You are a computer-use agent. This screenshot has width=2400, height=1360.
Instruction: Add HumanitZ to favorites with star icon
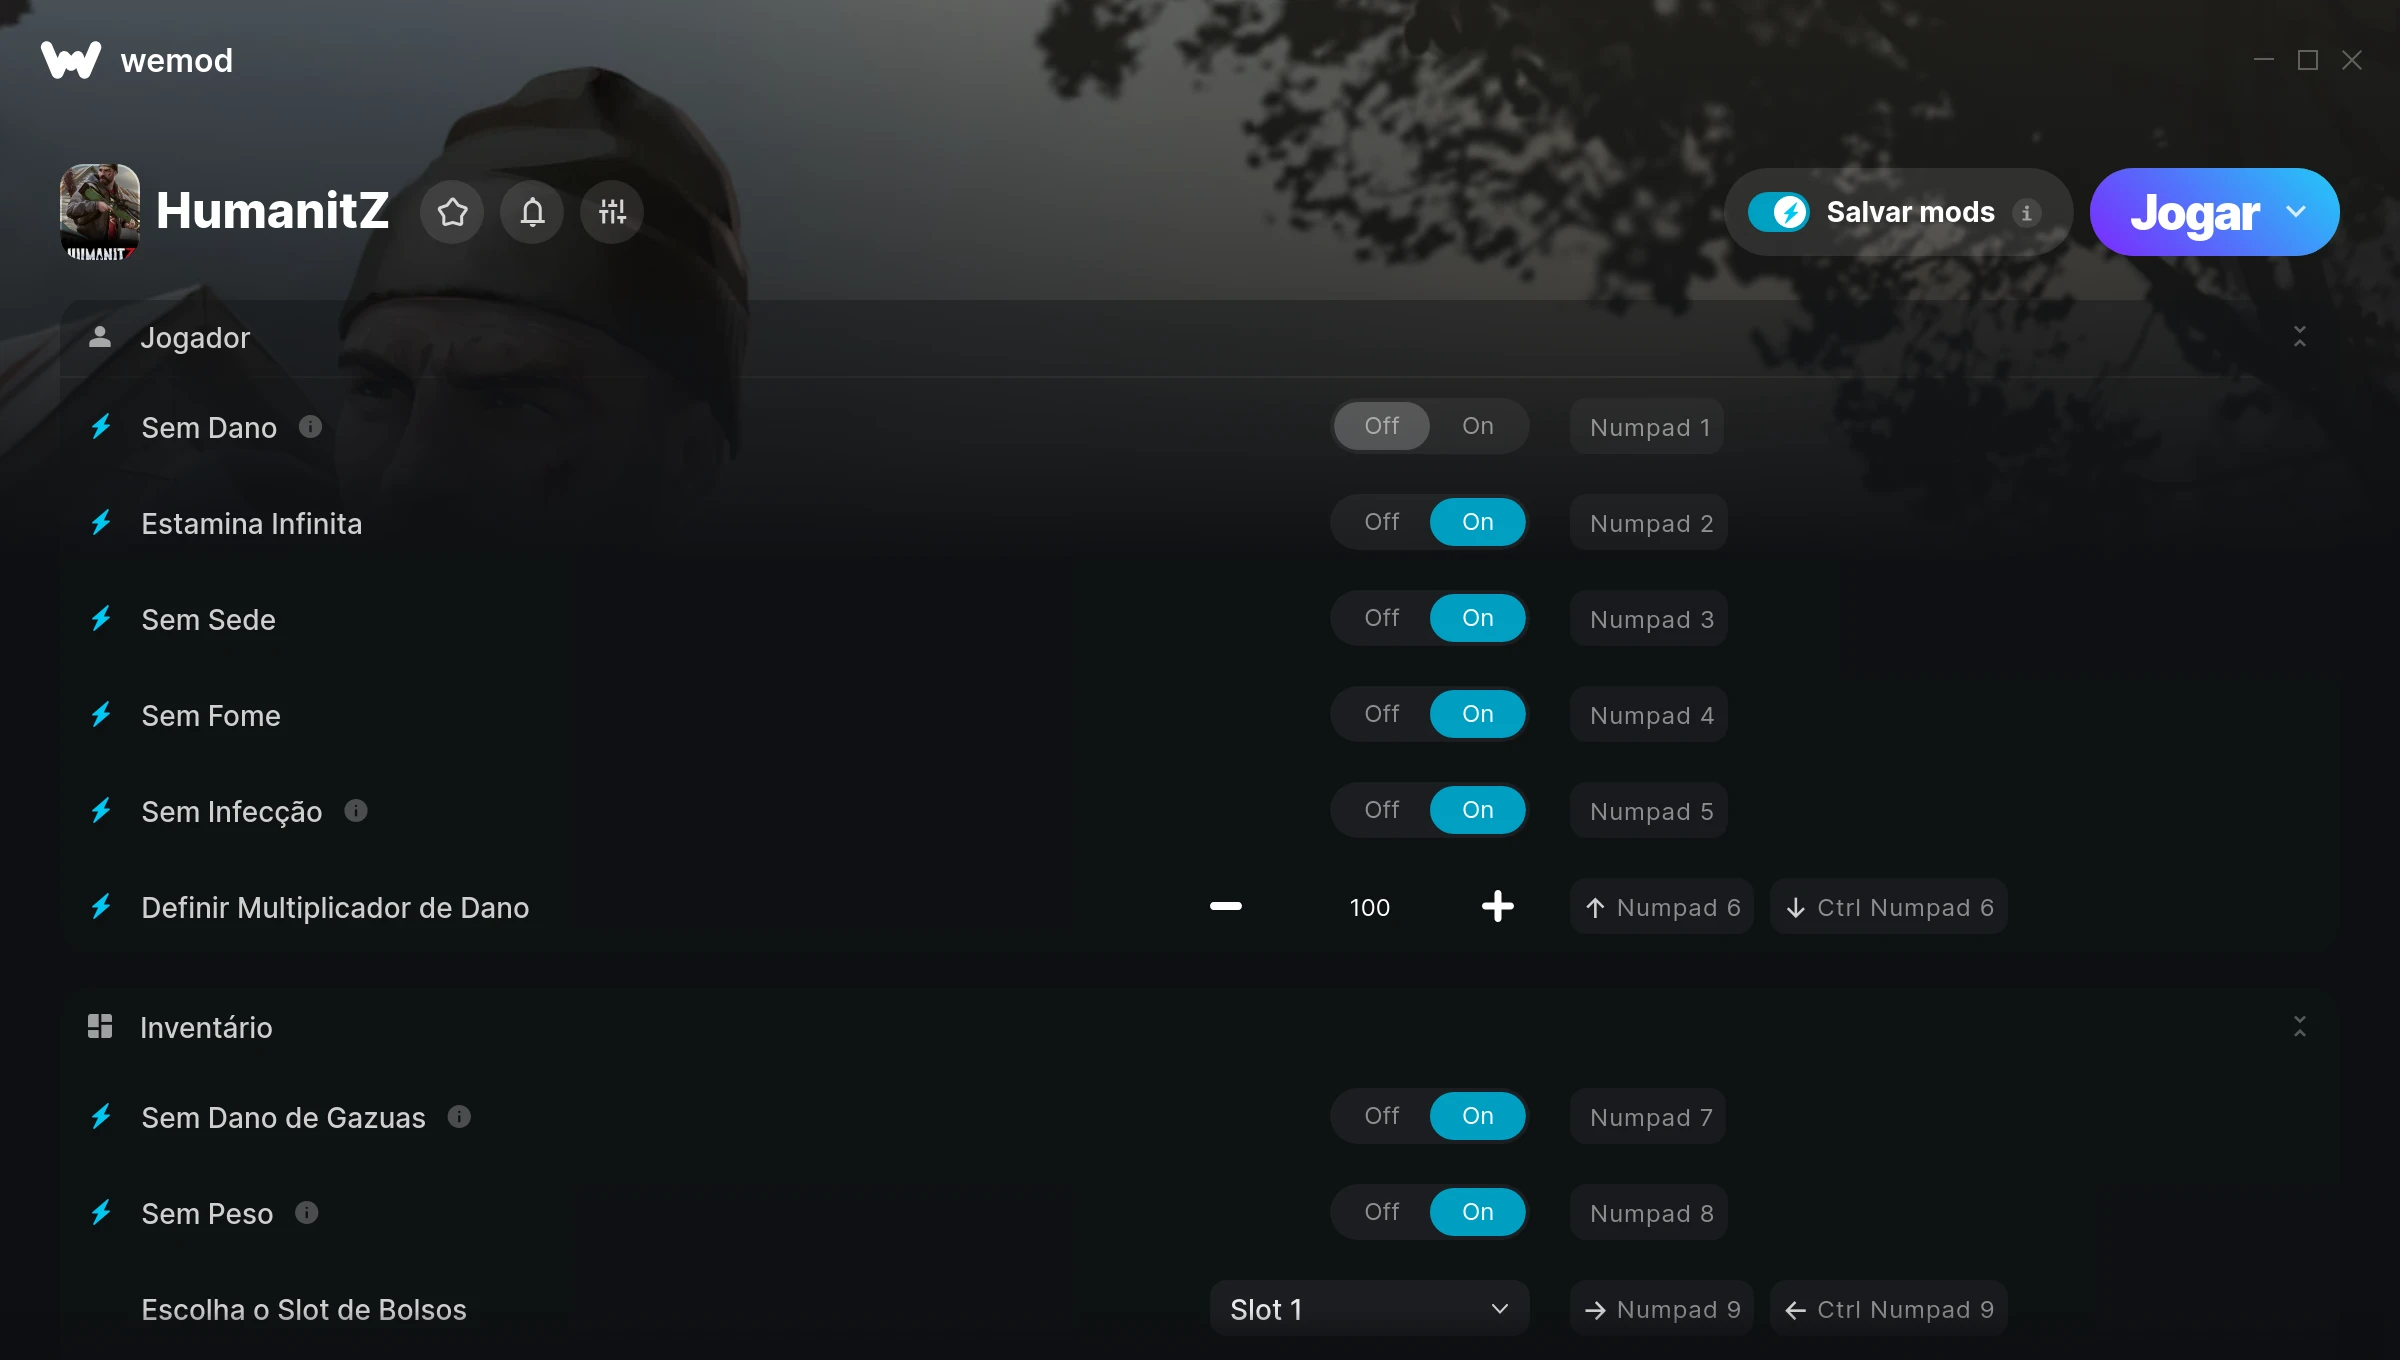pos(452,212)
